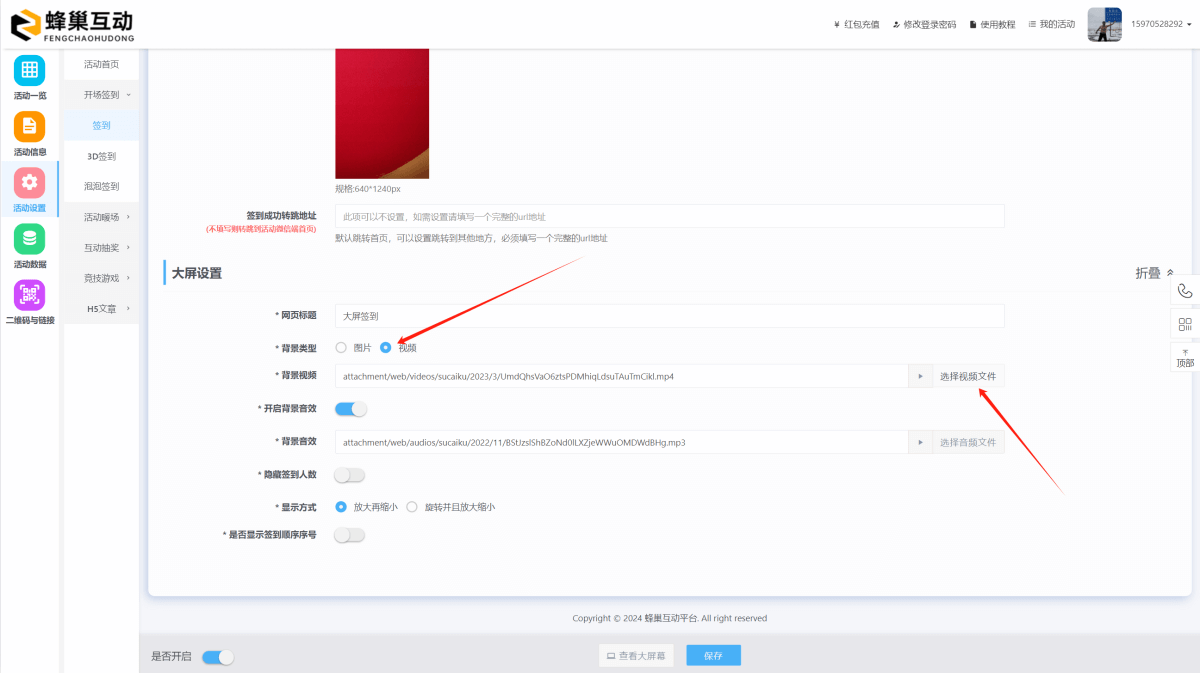Screen dimensions: 1200x673
Task: Expand the 互动抽奖 submenu
Action: coord(100,247)
